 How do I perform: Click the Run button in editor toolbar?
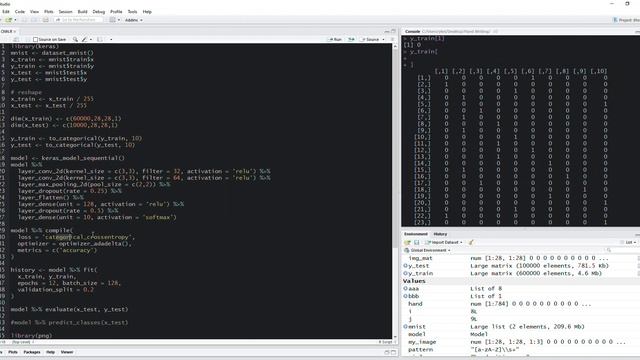coord(335,40)
